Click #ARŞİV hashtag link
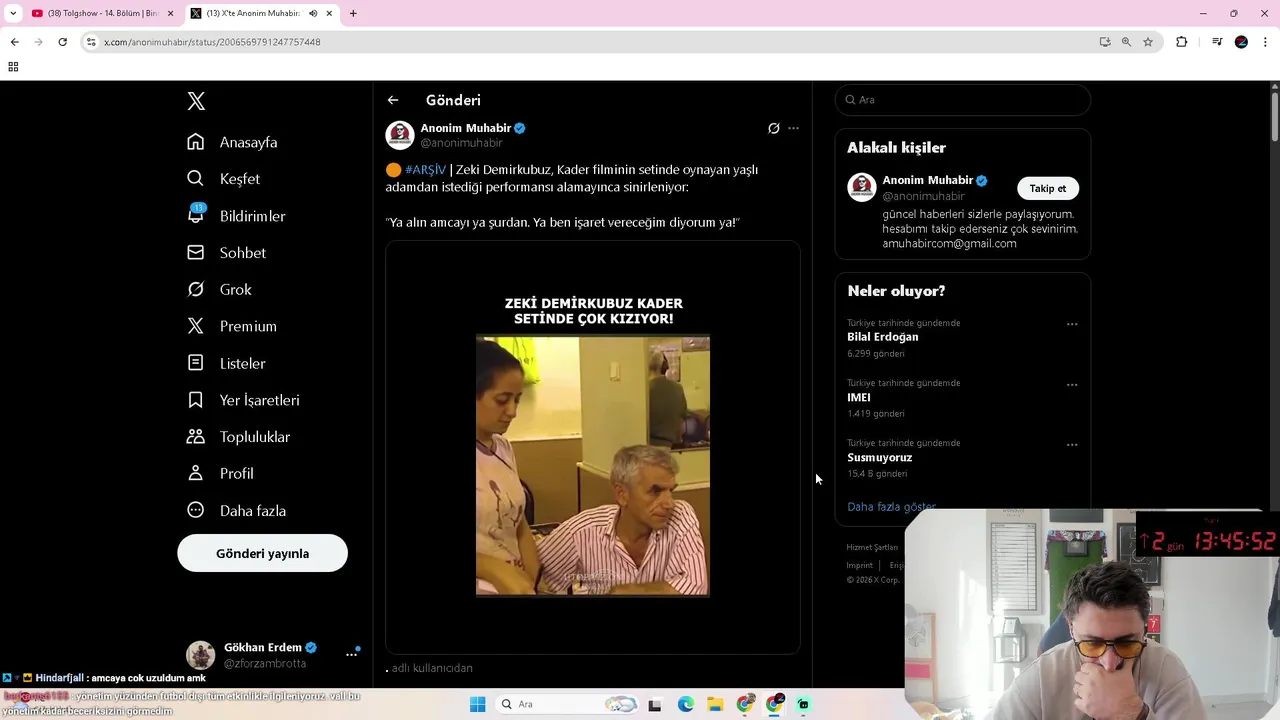This screenshot has width=1280, height=720. coord(425,170)
